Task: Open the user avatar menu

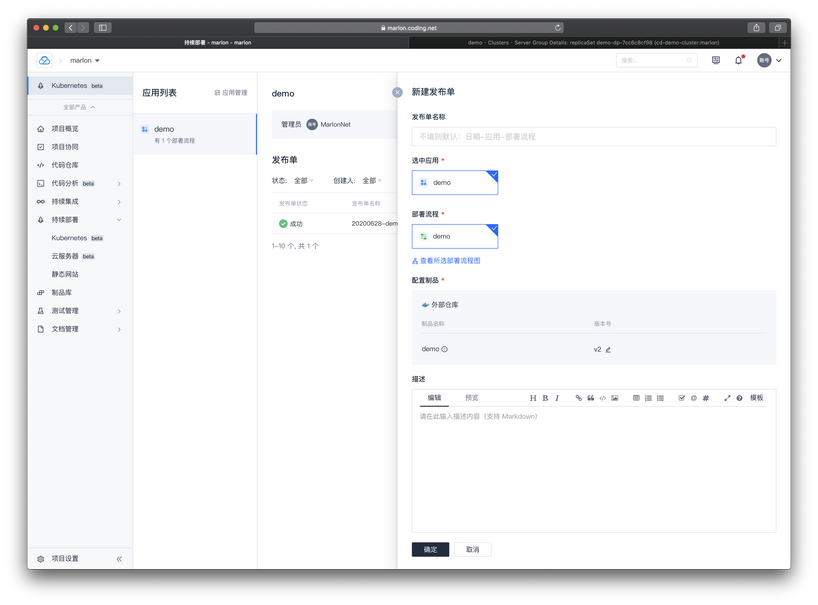Action: click(769, 60)
